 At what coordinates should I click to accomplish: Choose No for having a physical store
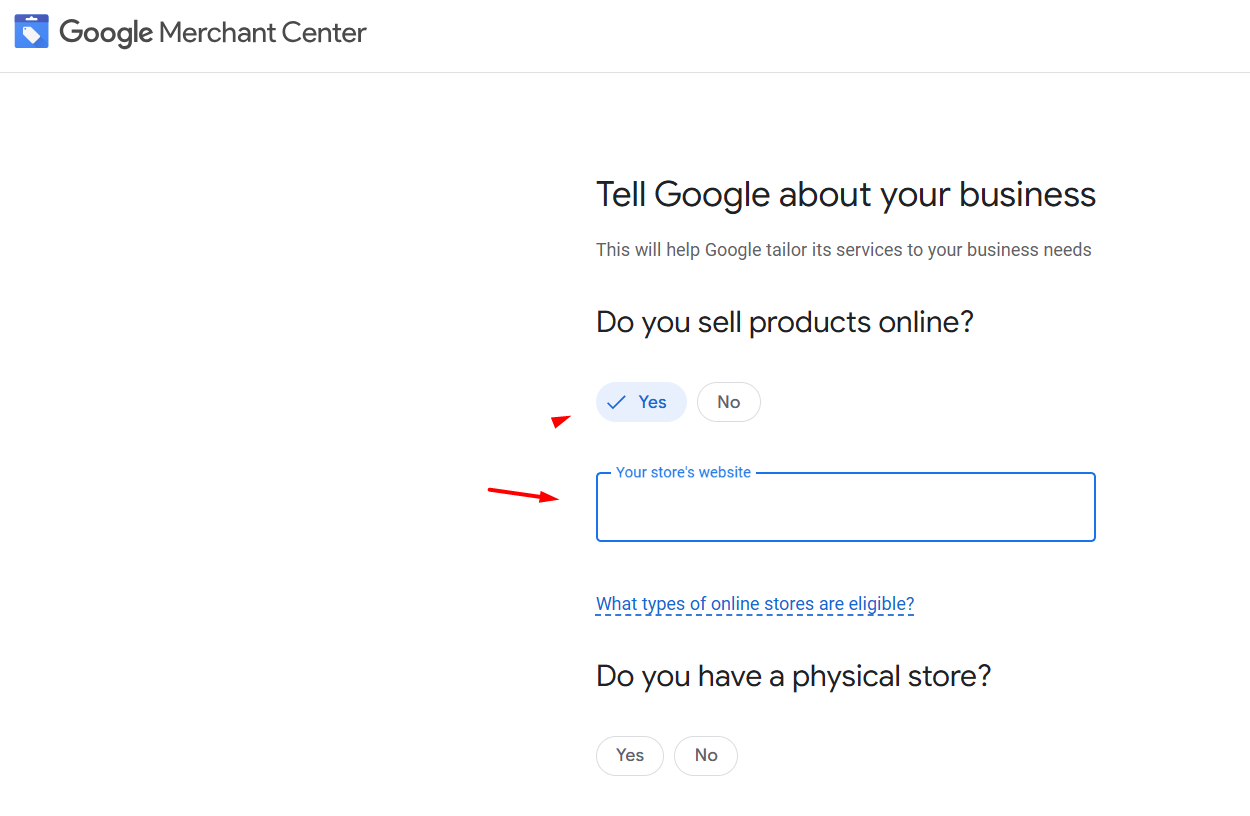click(706, 756)
